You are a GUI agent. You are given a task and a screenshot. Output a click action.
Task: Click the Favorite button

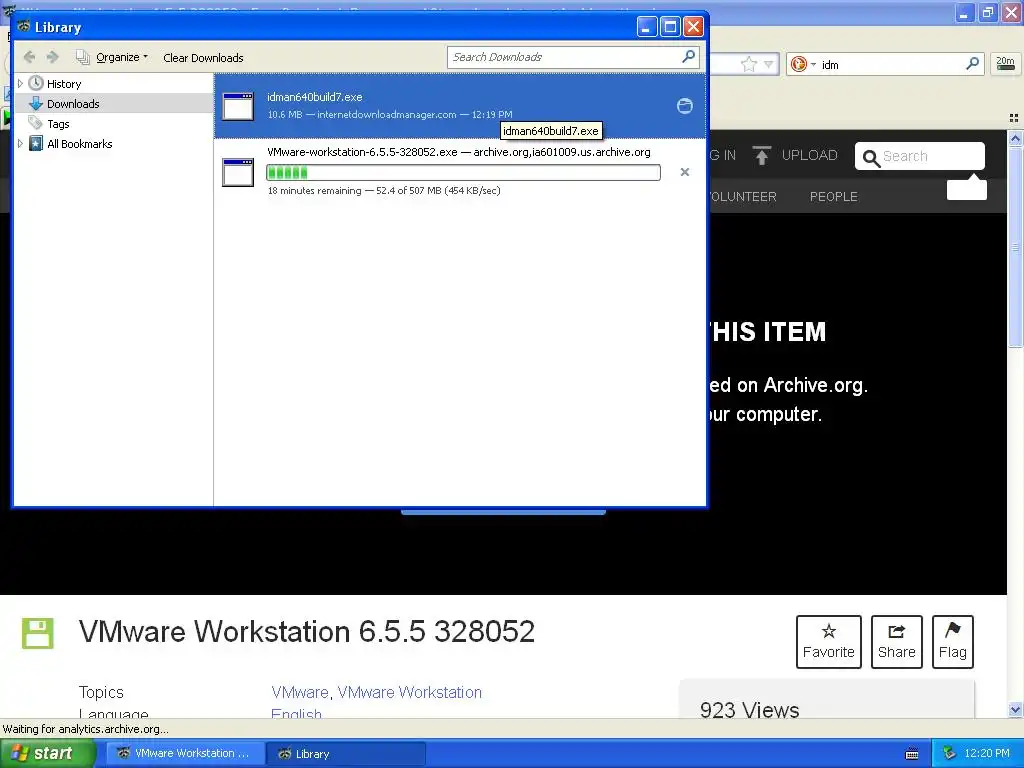pyautogui.click(x=829, y=641)
